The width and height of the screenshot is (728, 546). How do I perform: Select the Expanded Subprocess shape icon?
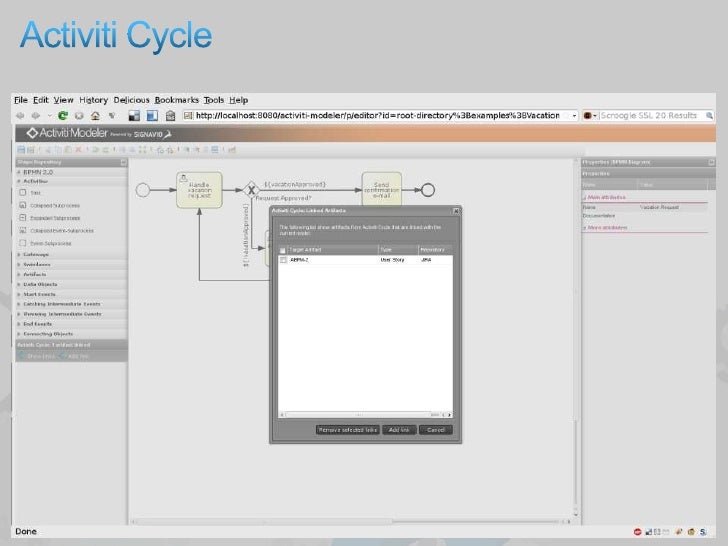click(x=23, y=217)
